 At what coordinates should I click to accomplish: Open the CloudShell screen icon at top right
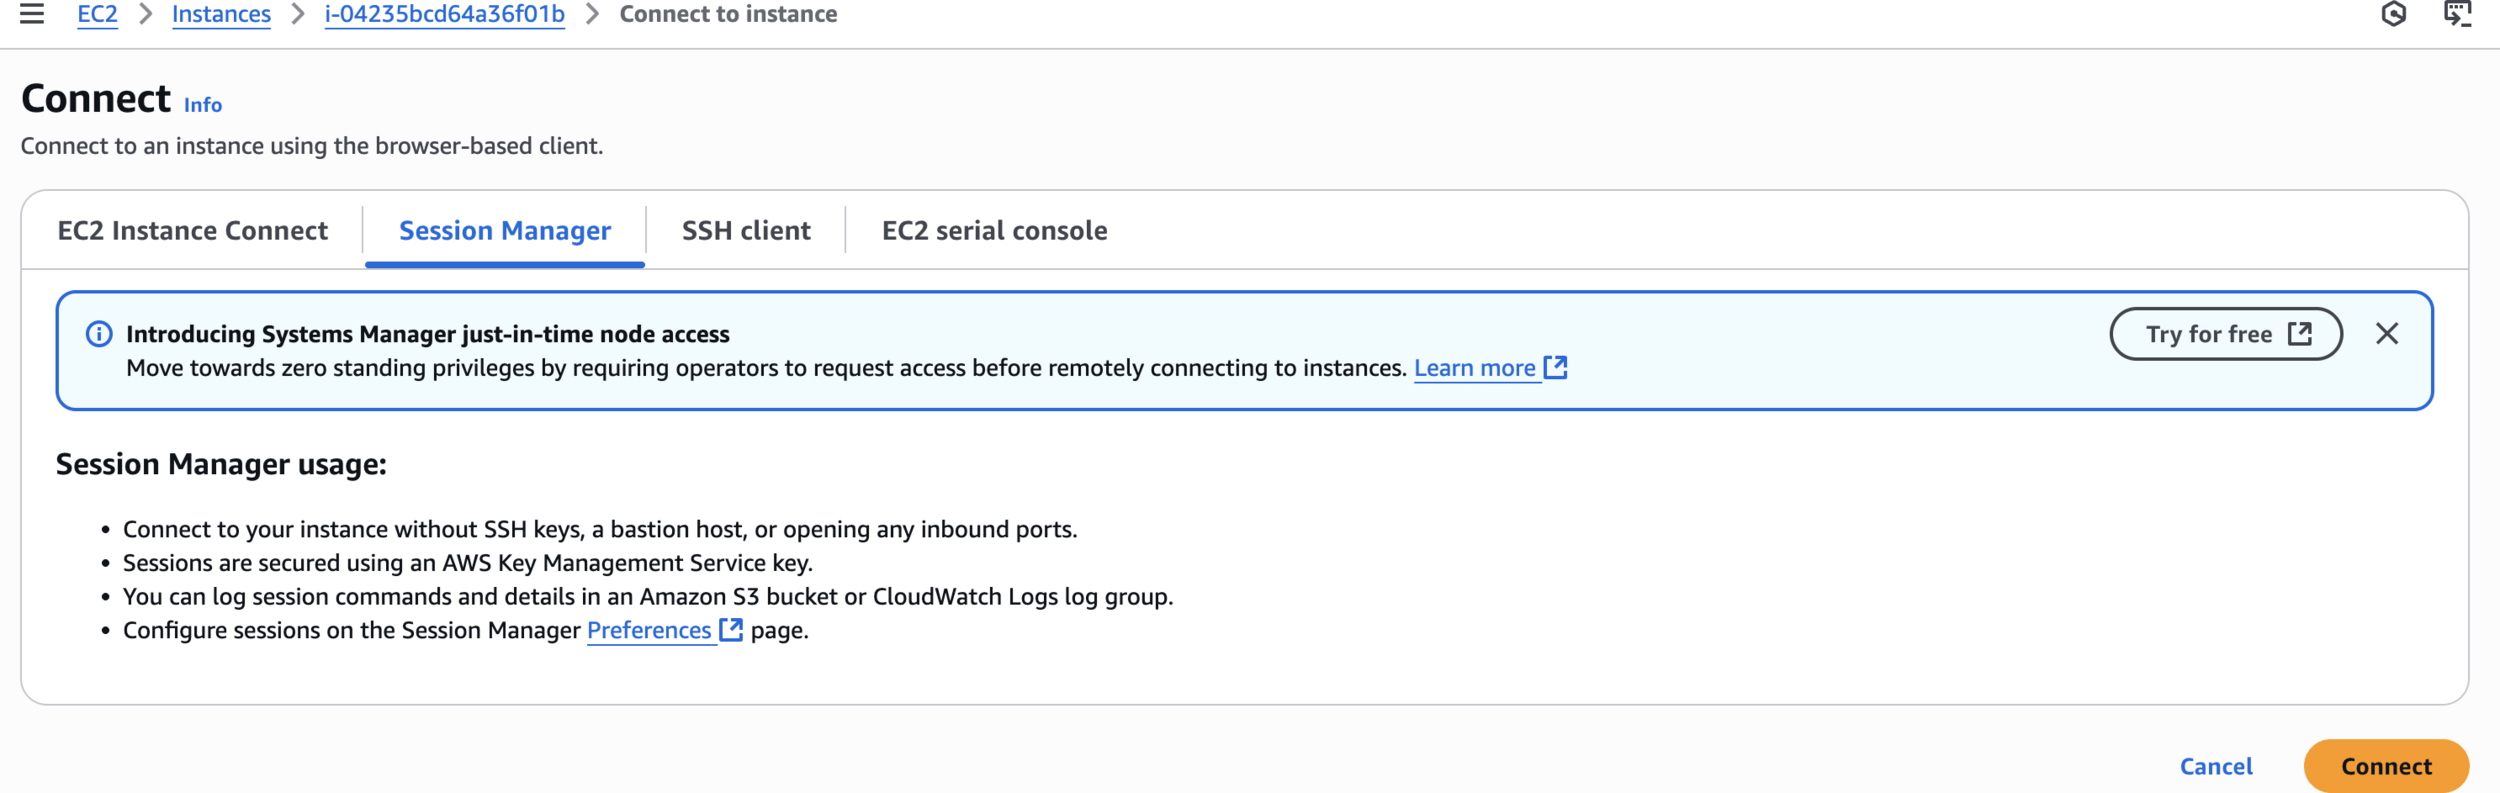(x=2457, y=14)
